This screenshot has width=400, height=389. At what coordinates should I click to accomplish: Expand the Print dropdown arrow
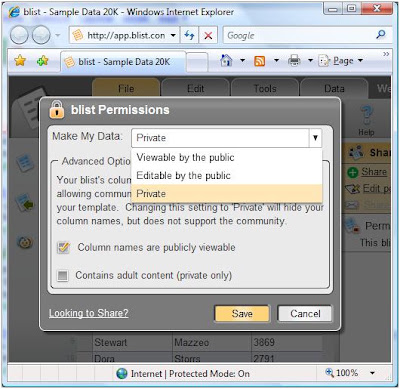coord(310,61)
